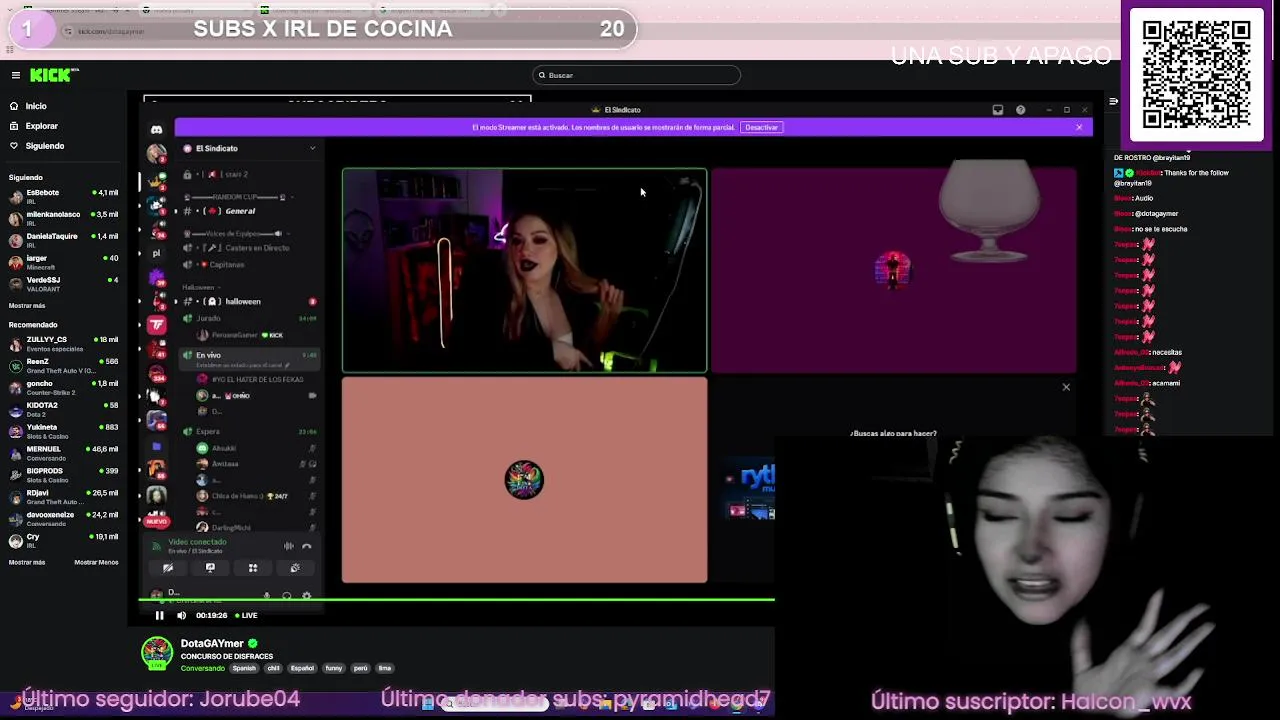Pause the Kick stream video
1280x720 pixels.
tap(159, 615)
